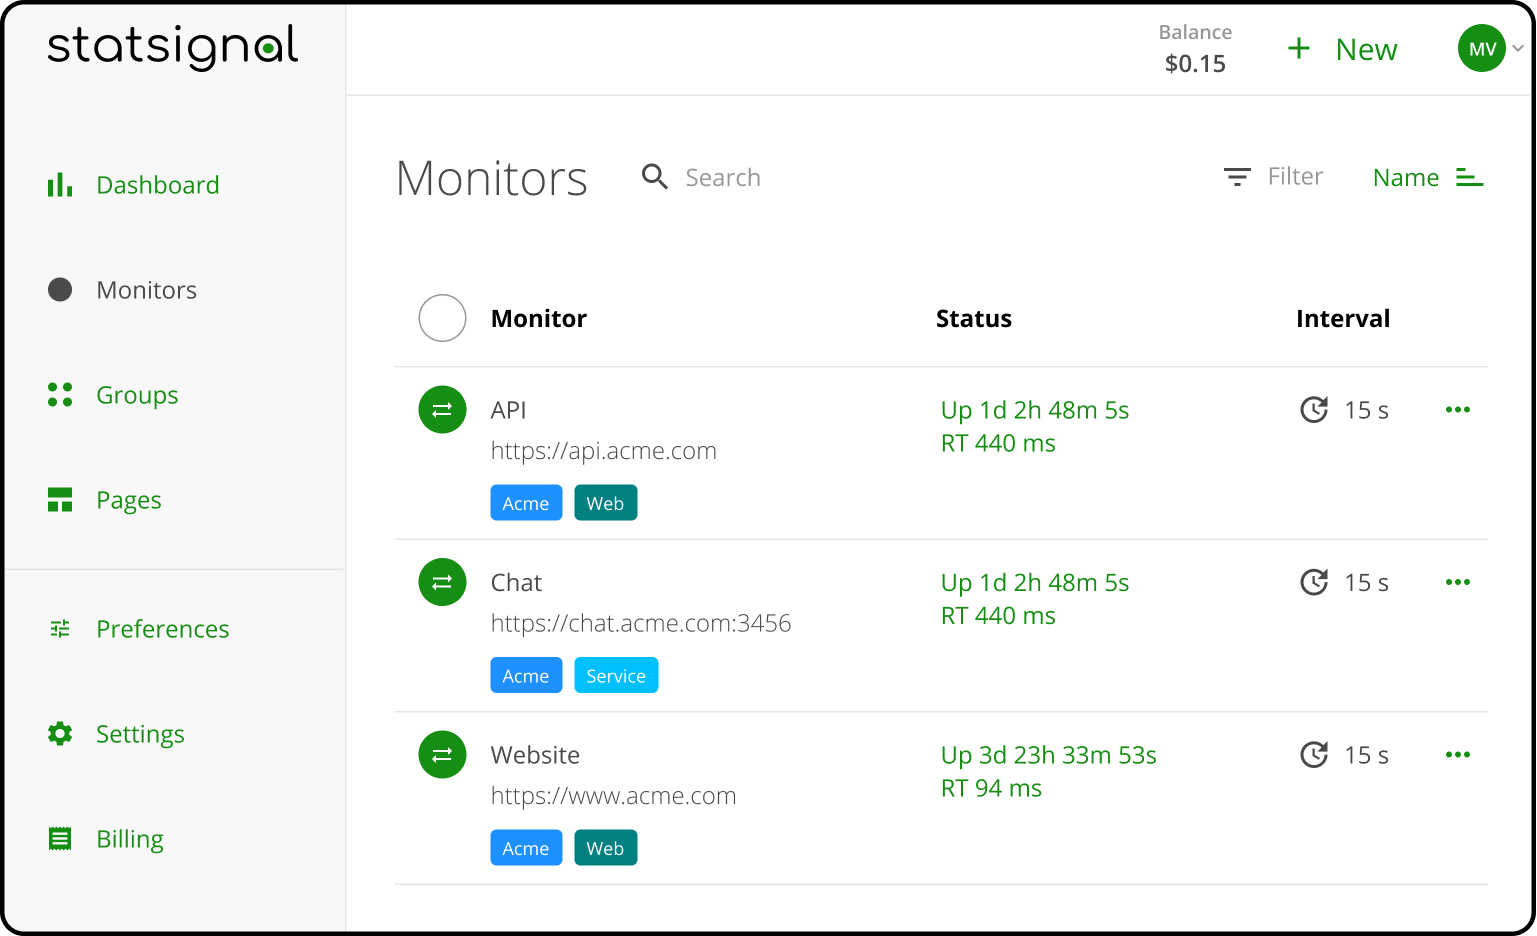Open Preferences from the sidebar
Screen dimensions: 1537x936
pyautogui.click(x=162, y=629)
